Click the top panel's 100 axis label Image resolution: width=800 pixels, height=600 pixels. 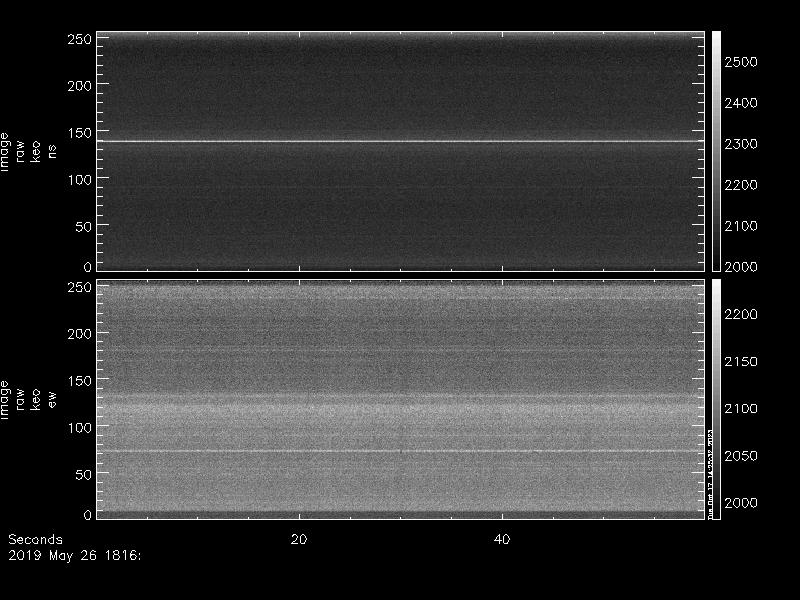pos(79,180)
